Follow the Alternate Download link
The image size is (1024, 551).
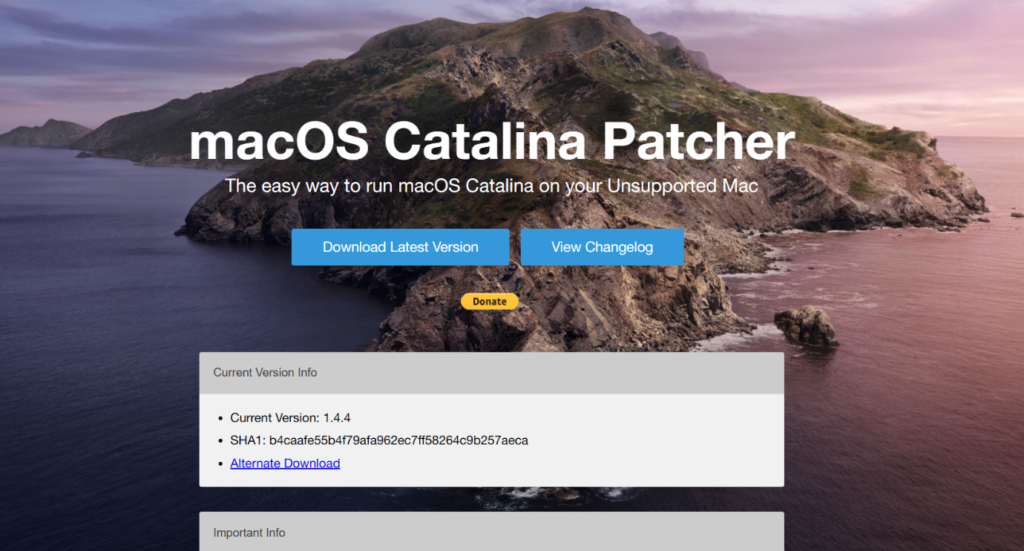(x=285, y=463)
